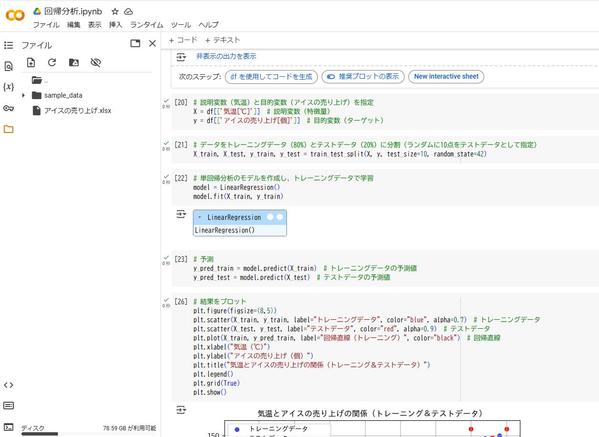Close the ファイル side panel
599x437 pixels.
(x=152, y=43)
